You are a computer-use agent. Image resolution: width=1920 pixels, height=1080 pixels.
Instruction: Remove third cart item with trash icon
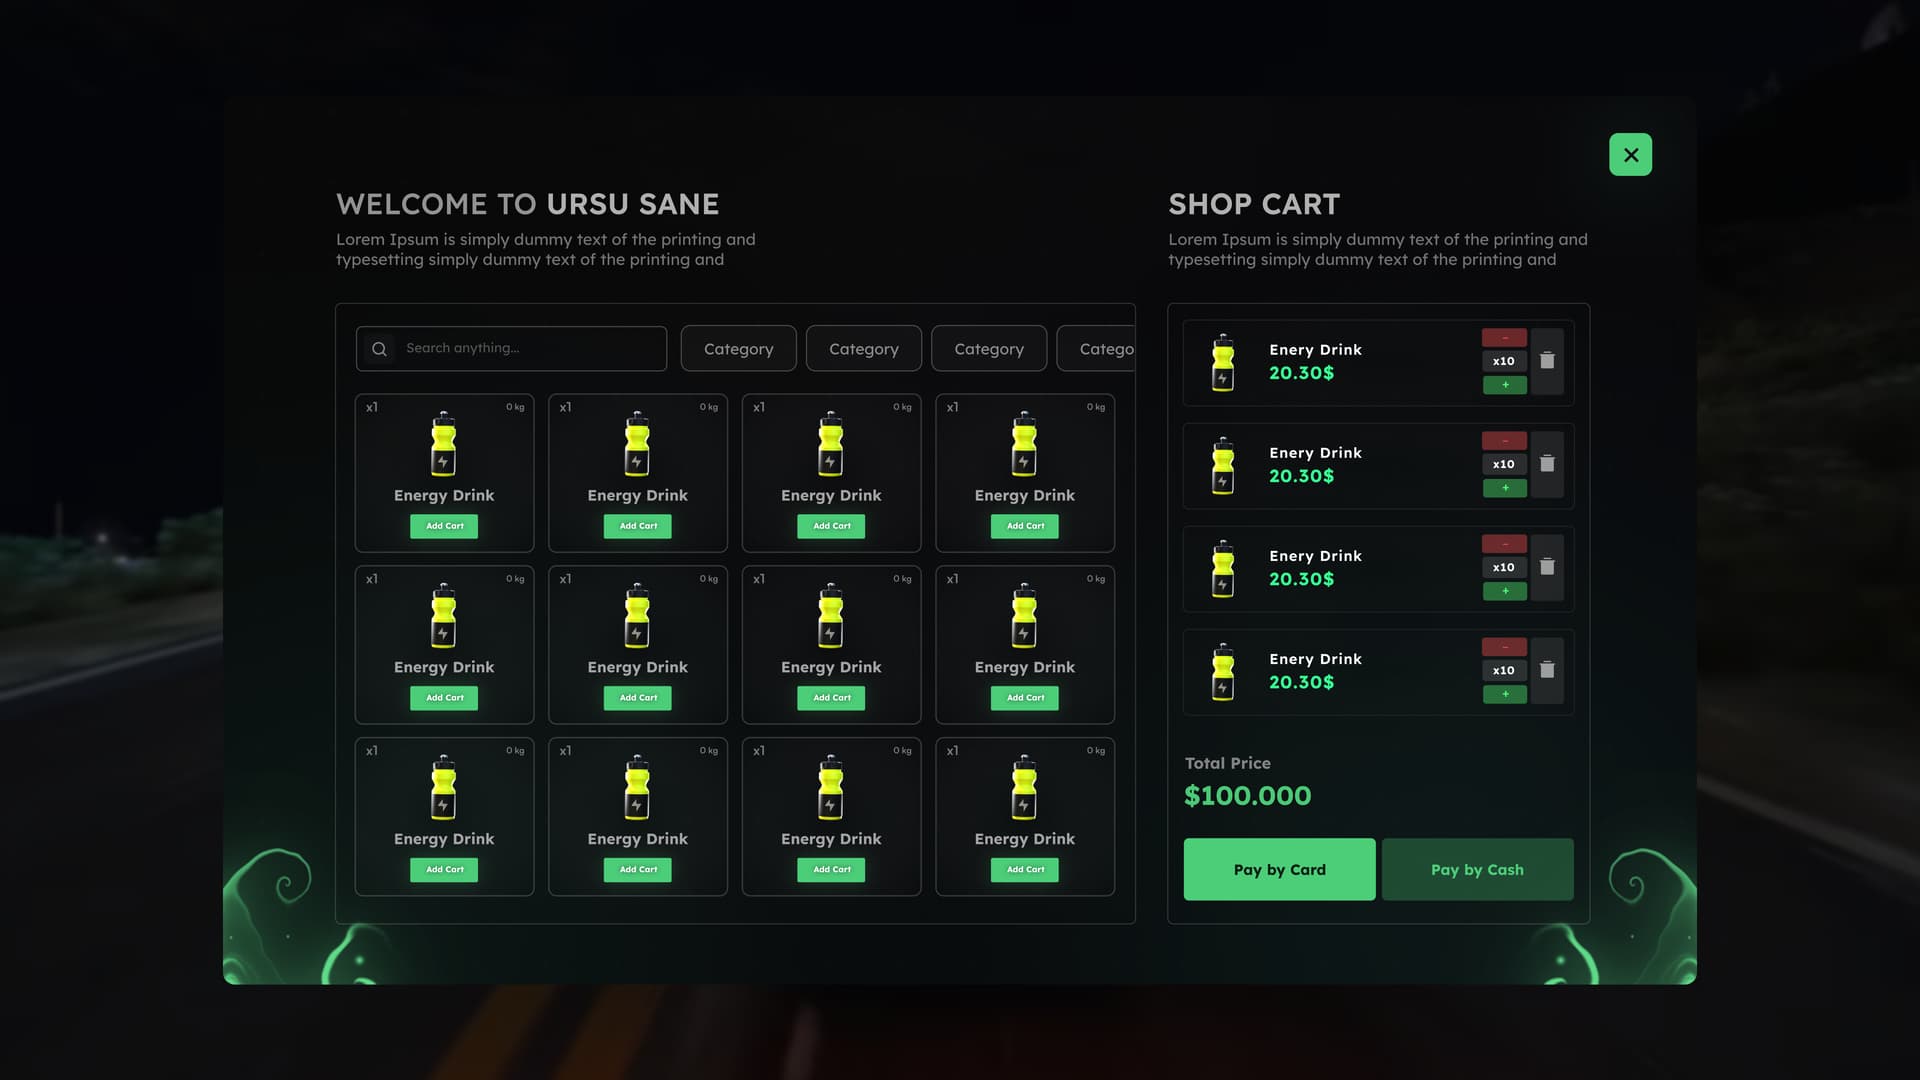point(1546,567)
